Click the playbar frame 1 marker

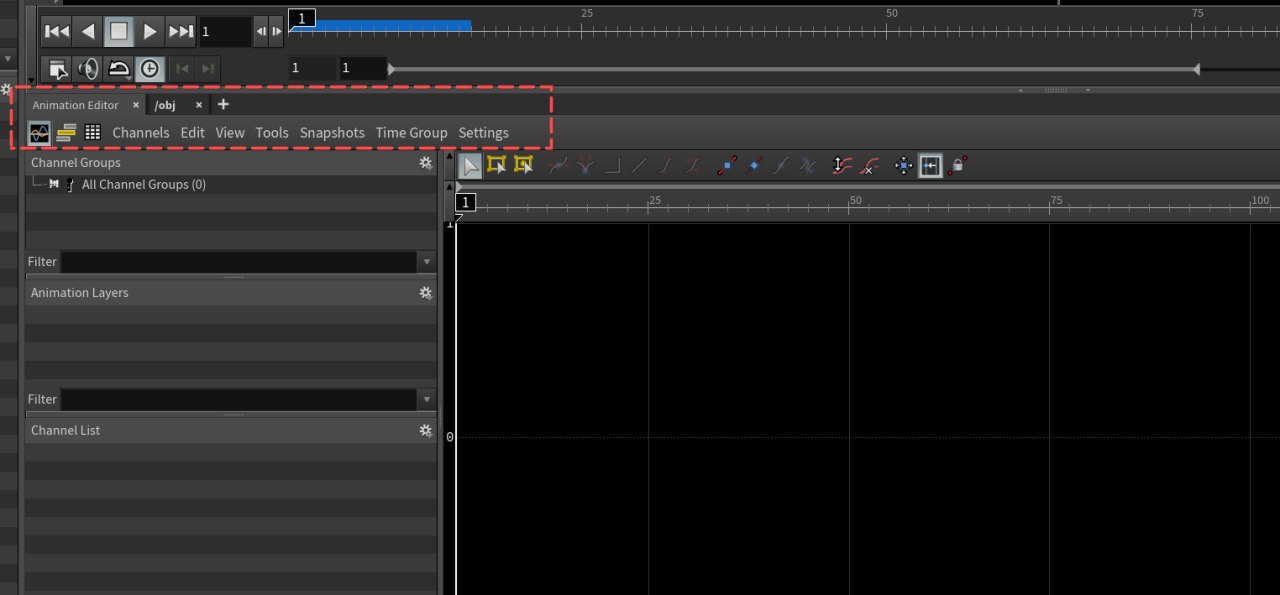(302, 18)
